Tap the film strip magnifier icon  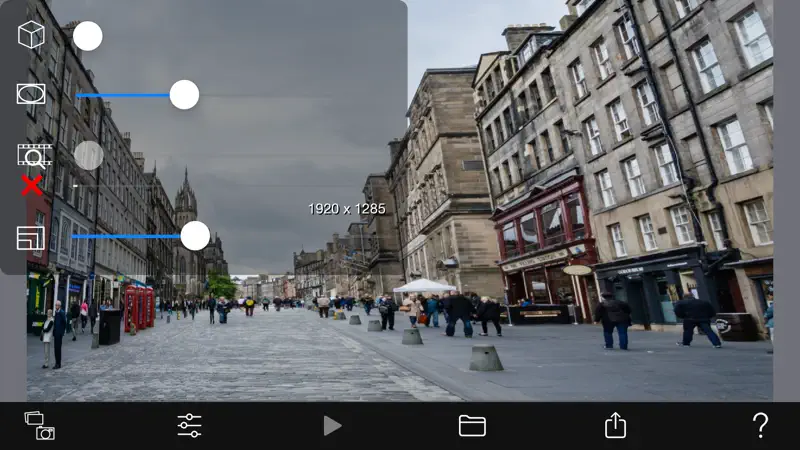click(x=34, y=156)
